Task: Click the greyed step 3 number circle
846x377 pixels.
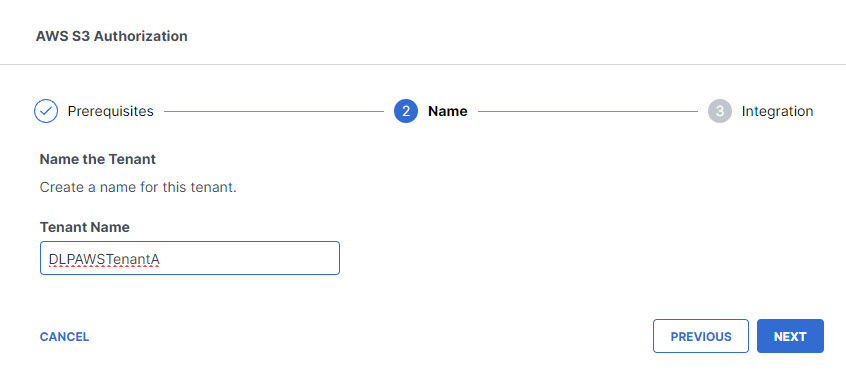Action: (x=720, y=111)
